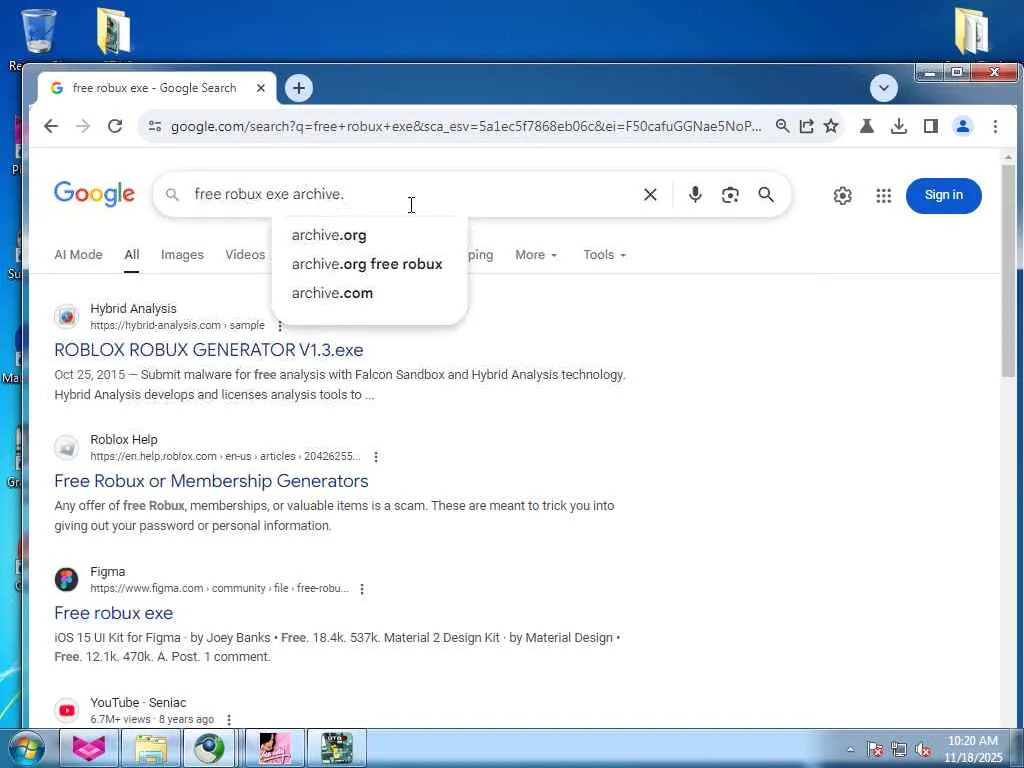Choose 'archive.org free robux' suggestion
Viewport: 1024px width, 768px height.
pyautogui.click(x=367, y=264)
